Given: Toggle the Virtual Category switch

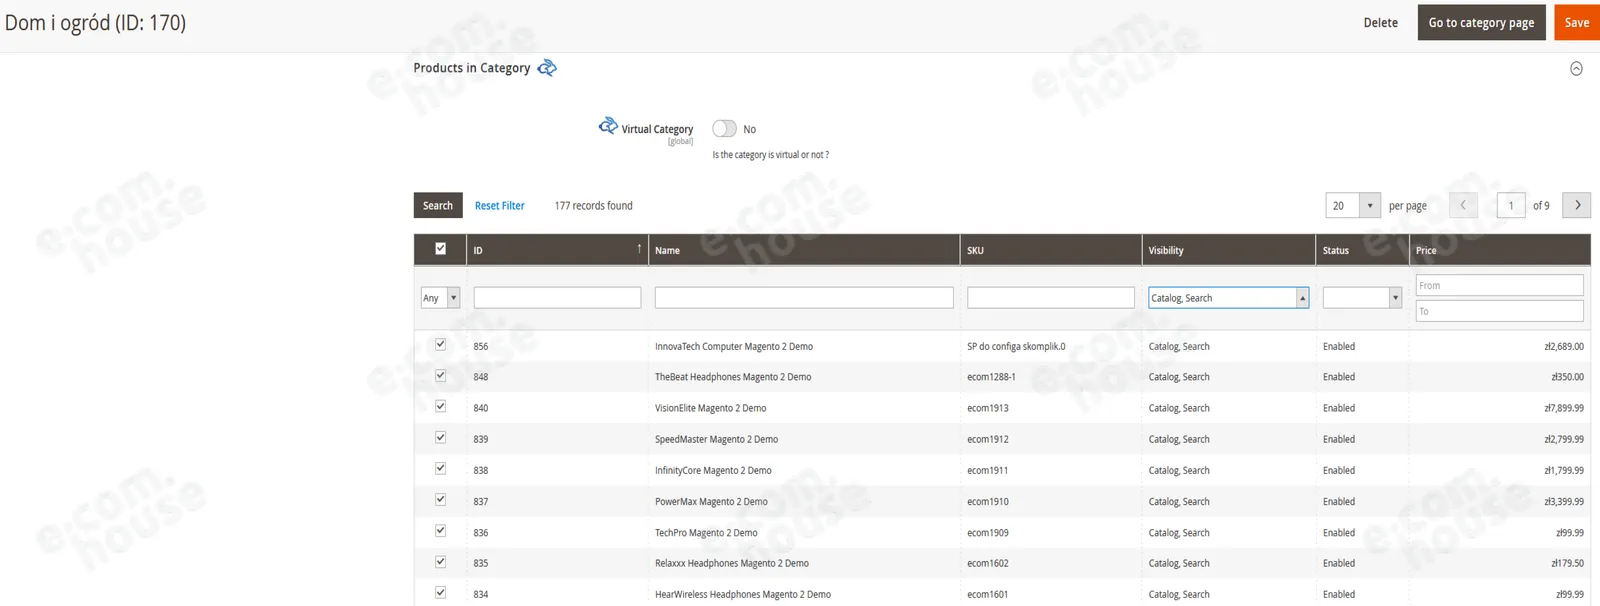Looking at the screenshot, I should [x=724, y=129].
